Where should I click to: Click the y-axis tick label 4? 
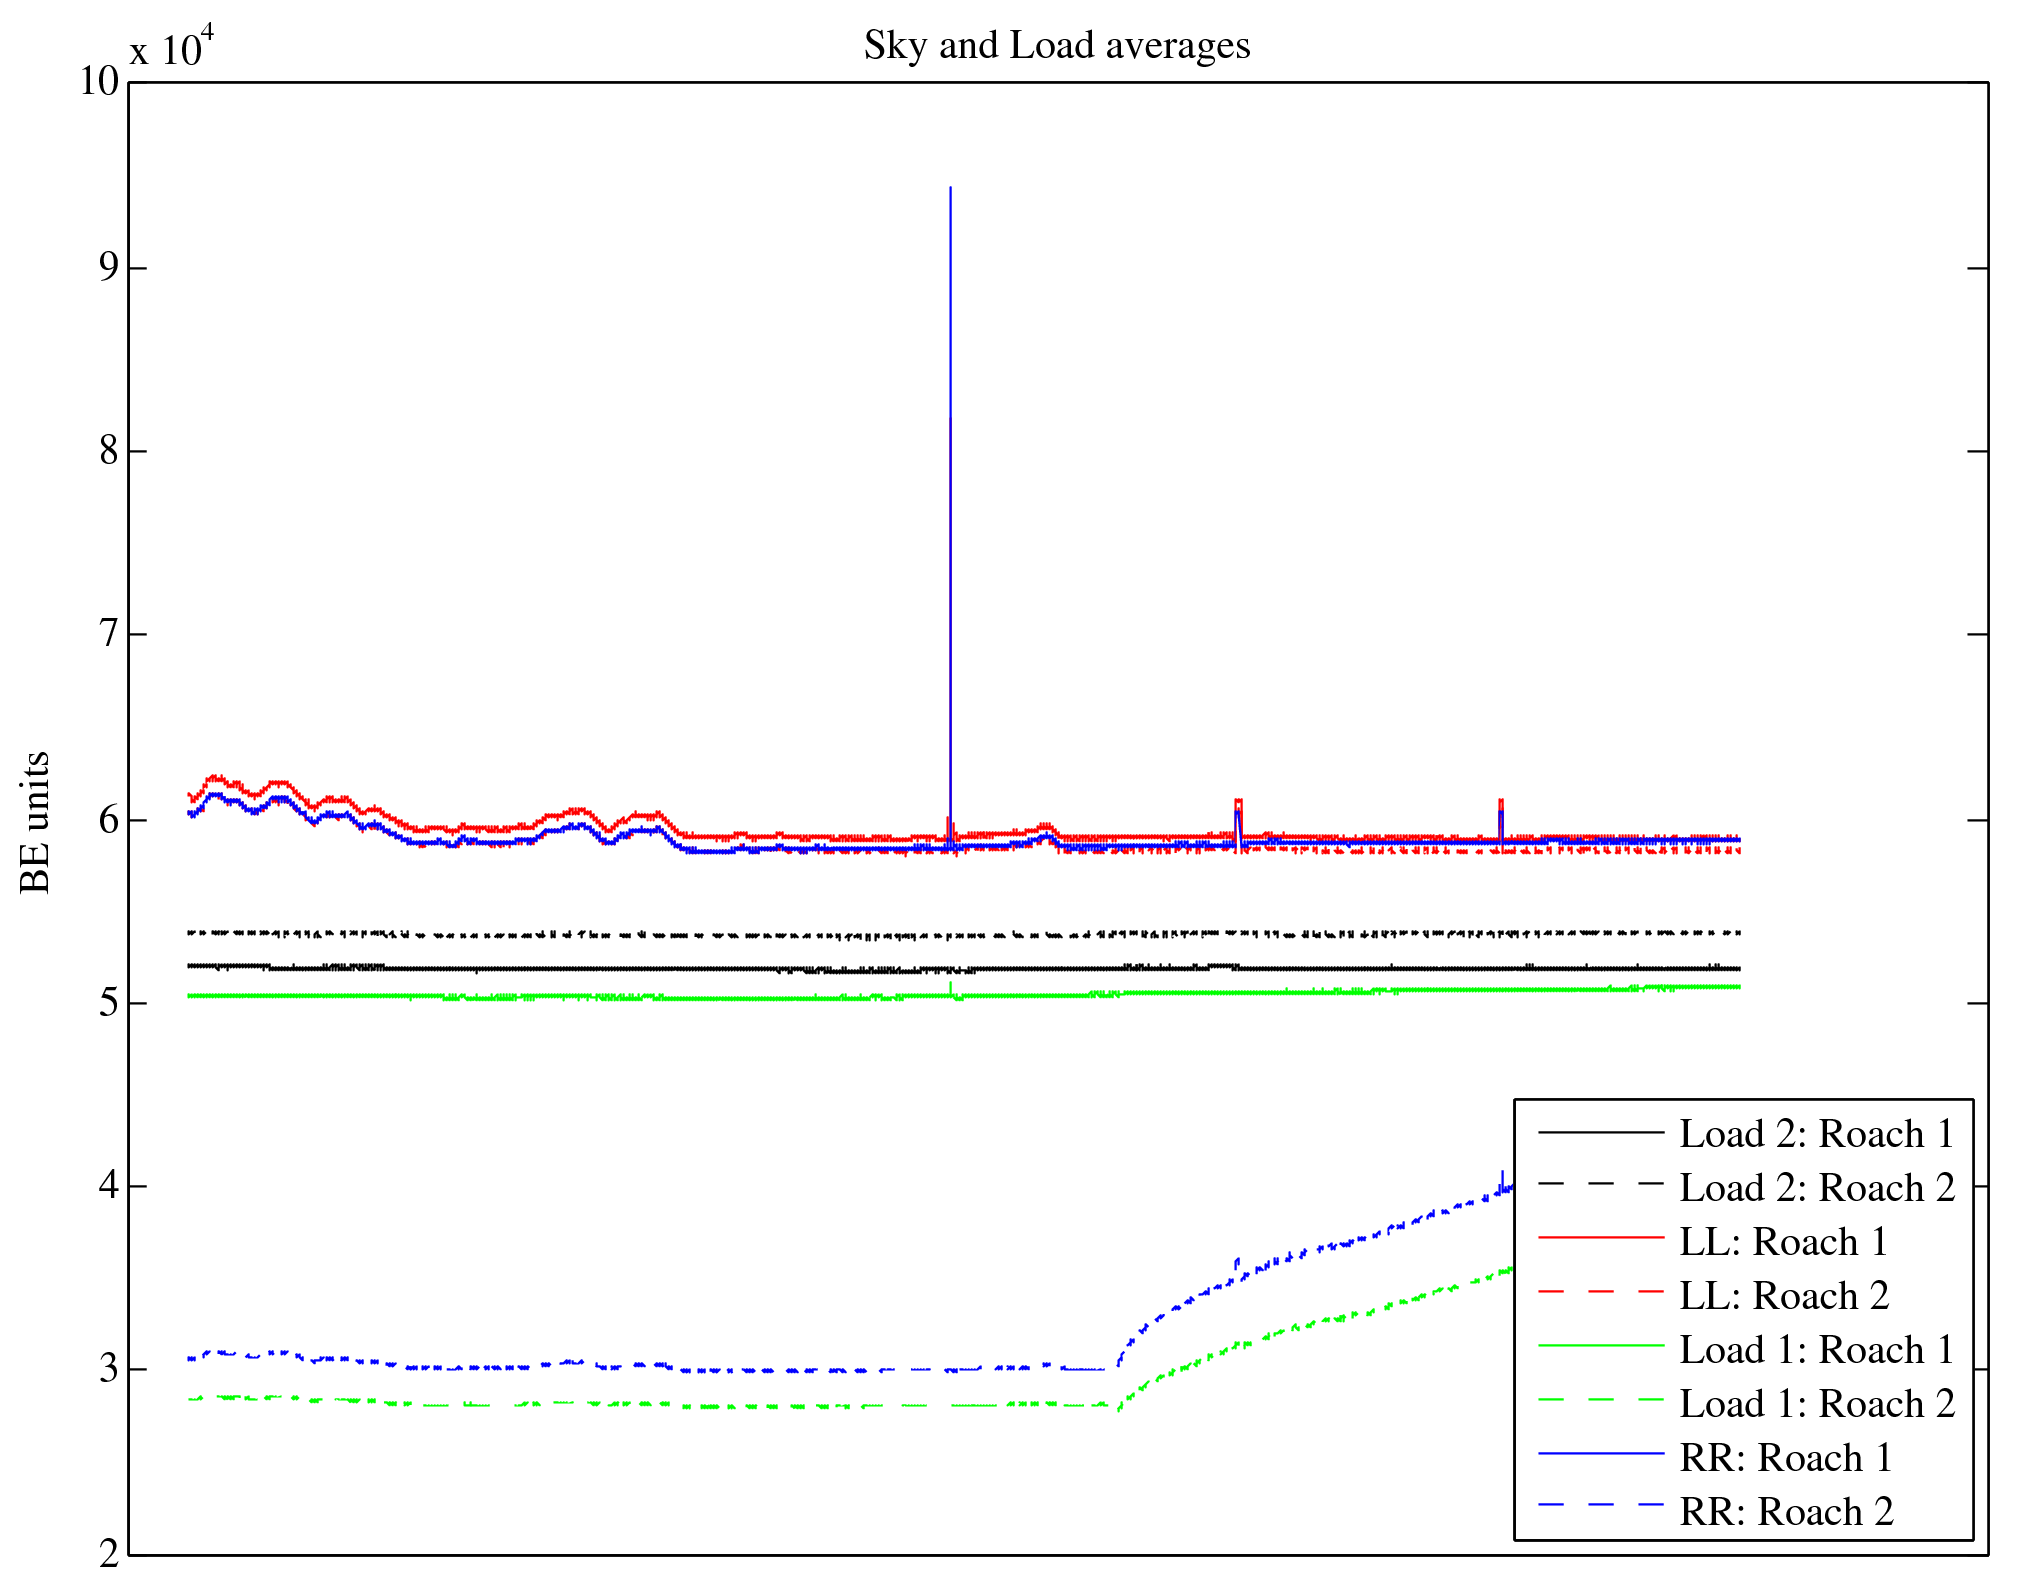pyautogui.click(x=108, y=1186)
